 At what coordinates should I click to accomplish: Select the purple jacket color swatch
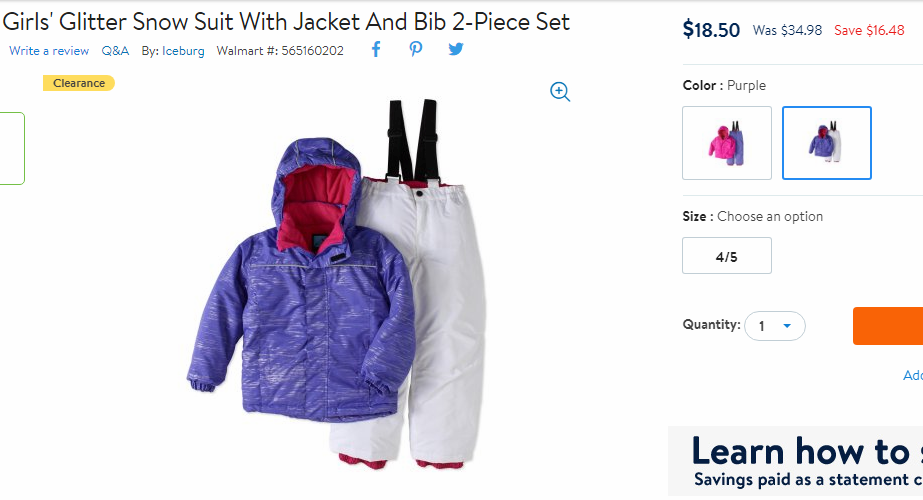(x=826, y=143)
